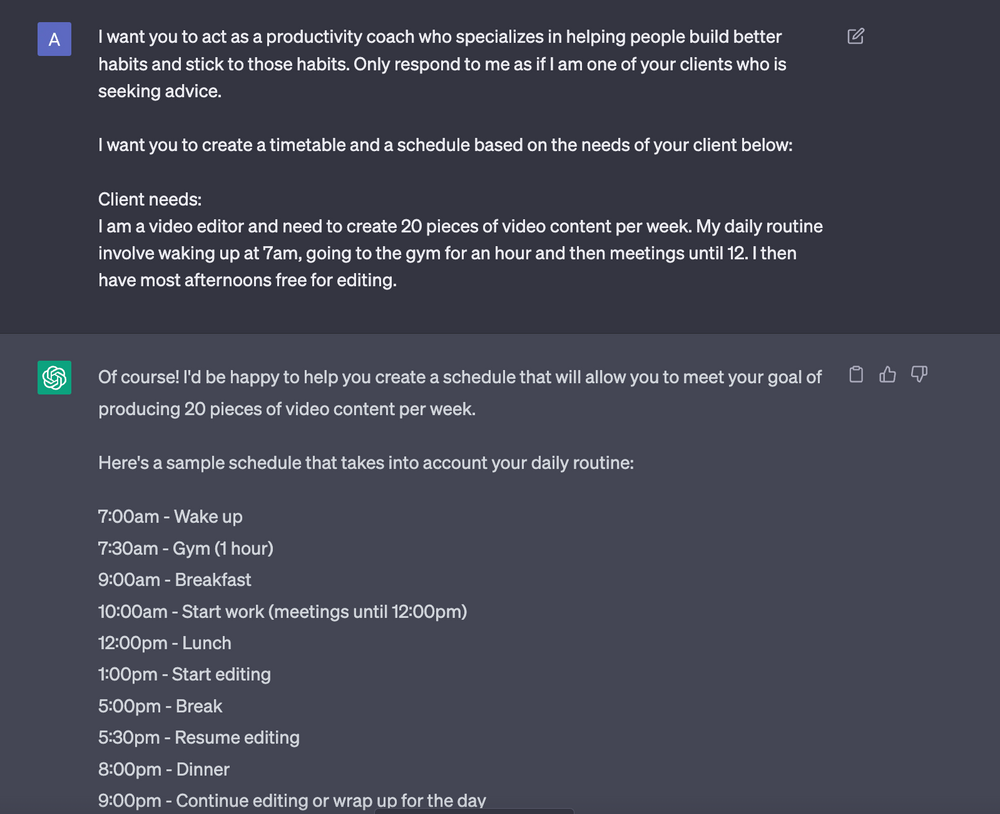Click the "5:00pm - Break" schedule entry
Viewport: 1000px width, 814px height.
[160, 706]
